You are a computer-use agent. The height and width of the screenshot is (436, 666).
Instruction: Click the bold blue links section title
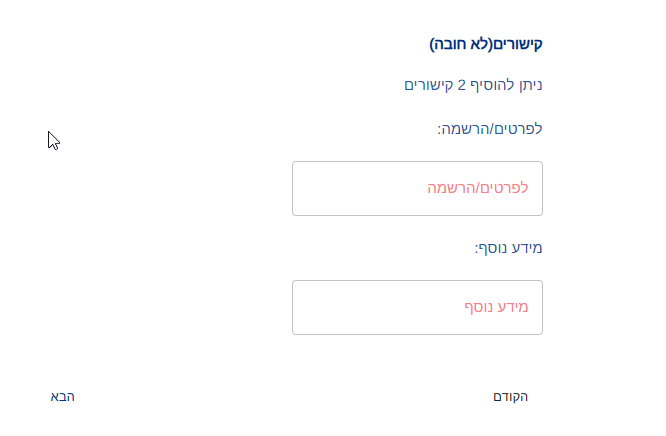point(486,44)
